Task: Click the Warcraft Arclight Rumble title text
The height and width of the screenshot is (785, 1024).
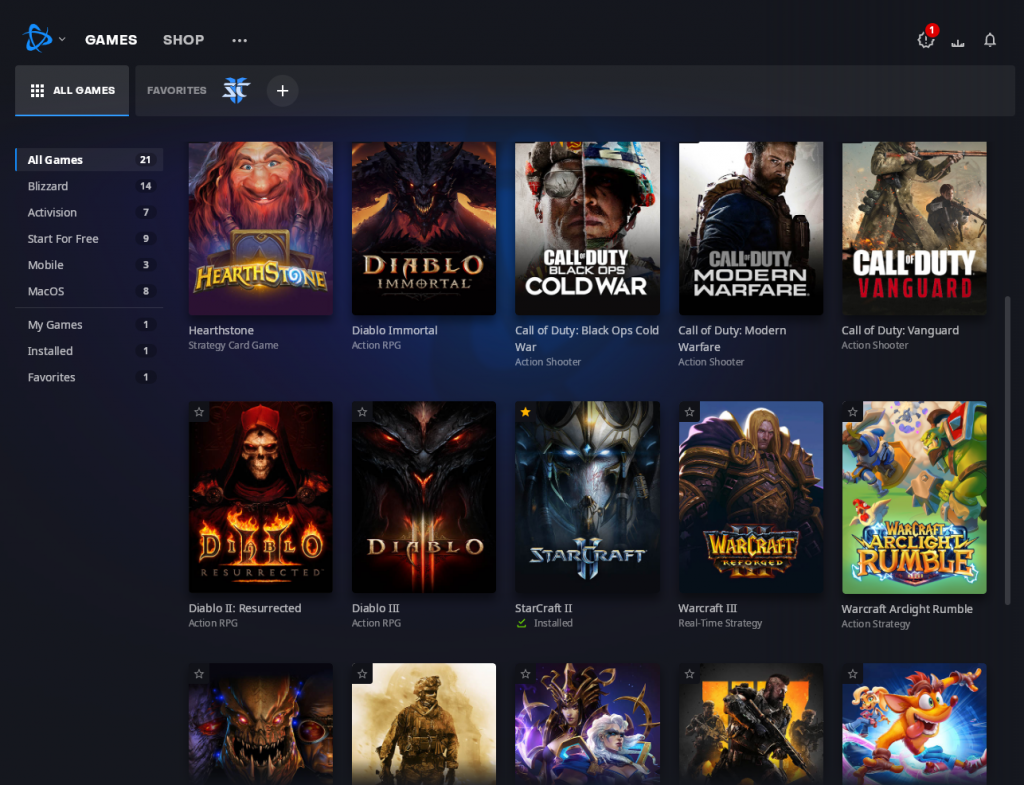Action: click(x=907, y=609)
